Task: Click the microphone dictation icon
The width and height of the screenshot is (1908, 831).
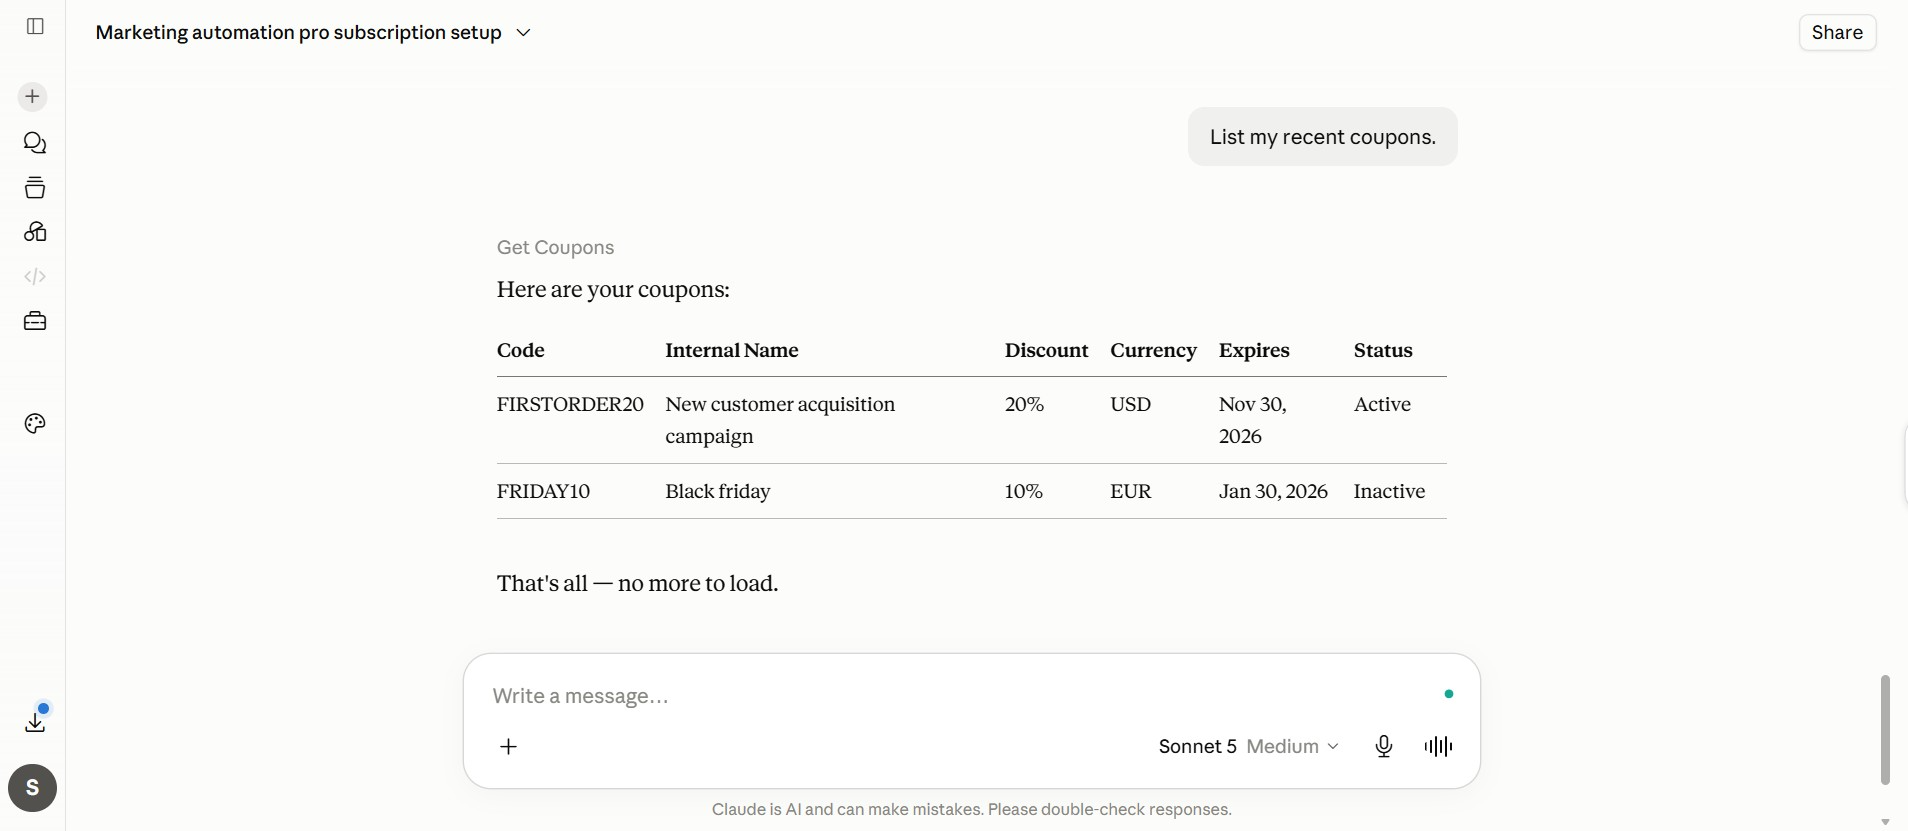Action: click(1384, 747)
